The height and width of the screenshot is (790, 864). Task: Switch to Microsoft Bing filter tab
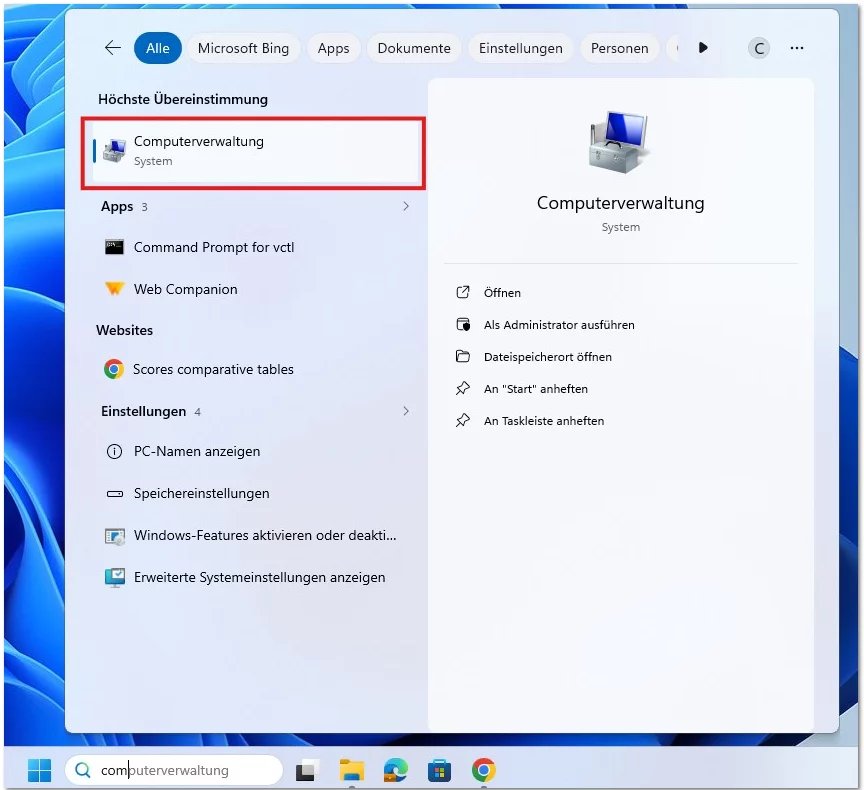coord(243,48)
